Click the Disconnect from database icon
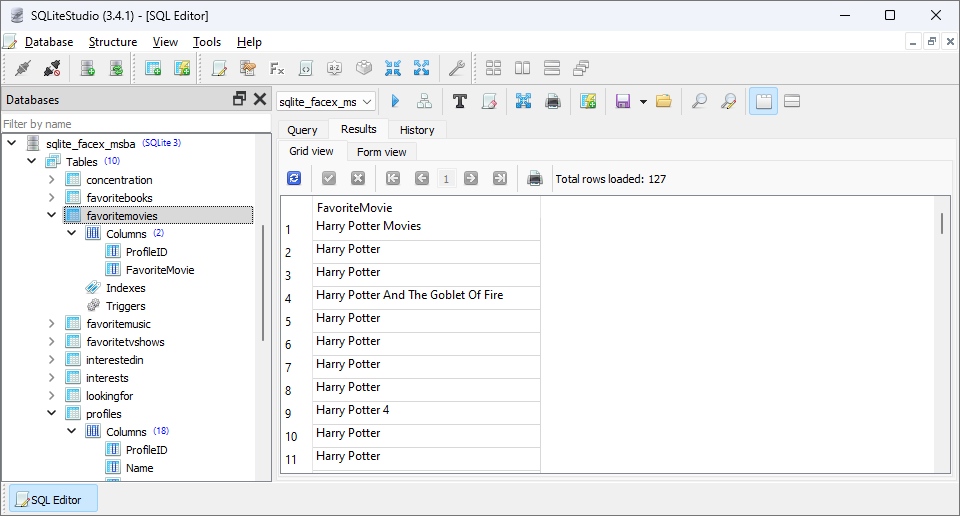 coord(52,68)
